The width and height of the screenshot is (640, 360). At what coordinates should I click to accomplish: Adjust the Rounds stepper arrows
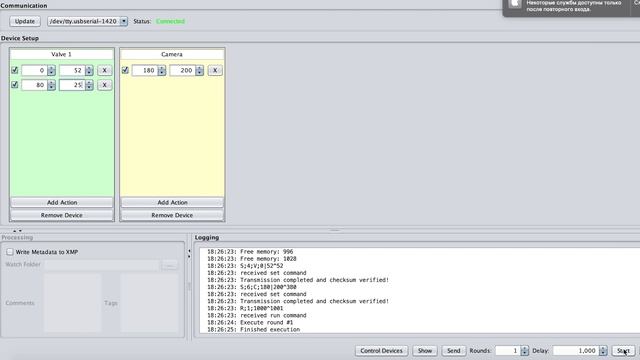pos(524,351)
